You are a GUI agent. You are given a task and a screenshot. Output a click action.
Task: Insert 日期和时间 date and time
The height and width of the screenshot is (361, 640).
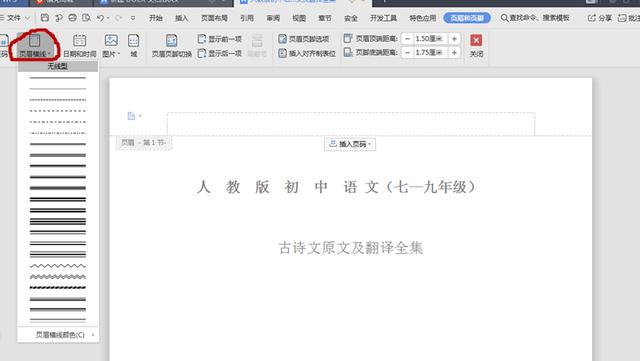pos(80,46)
